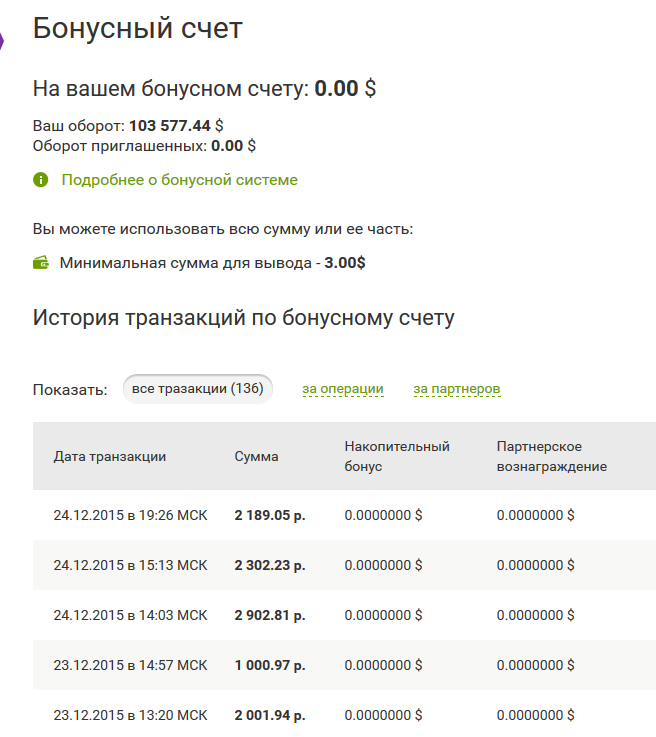656x737 pixels.
Task: Click 'История транзакций по бонусному счету' heading
Action: [x=243, y=318]
